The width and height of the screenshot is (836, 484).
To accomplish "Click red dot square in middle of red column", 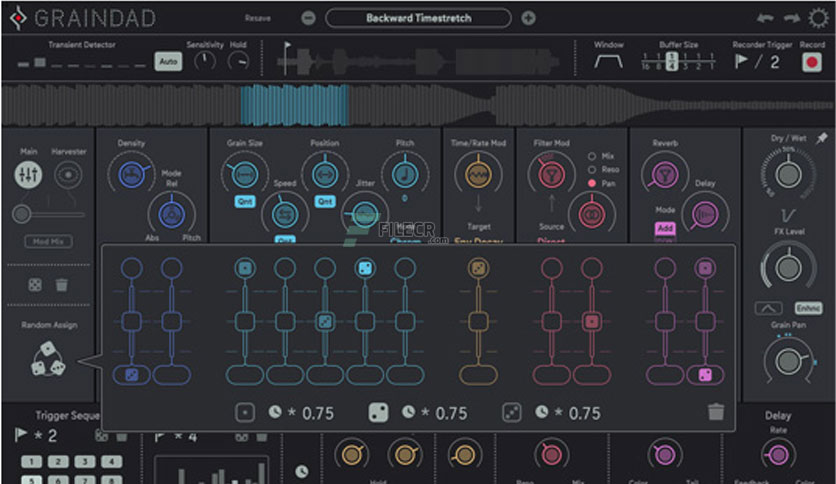I will click(592, 321).
